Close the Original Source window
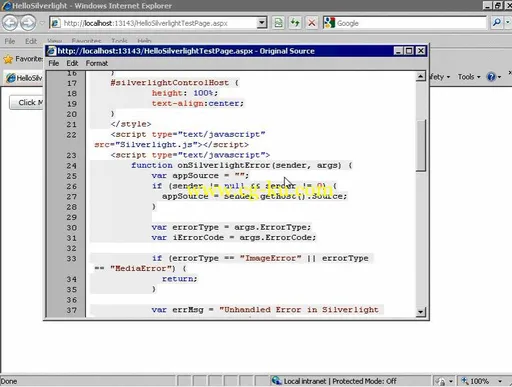Screen dimensions: 512x387 click(421, 51)
